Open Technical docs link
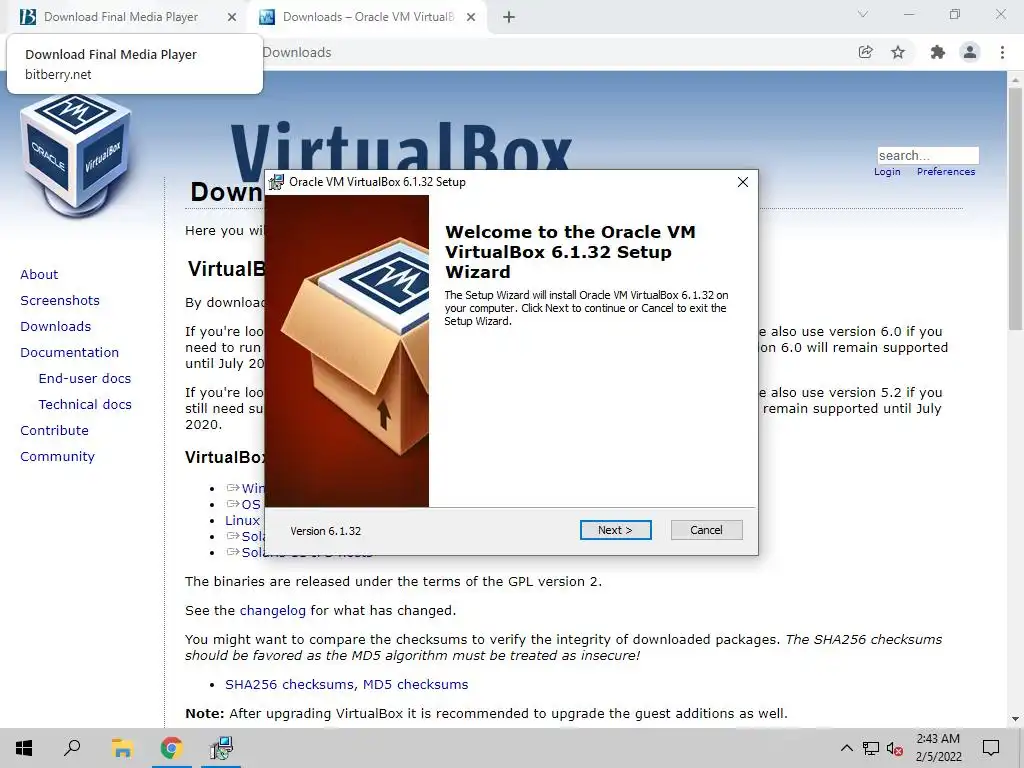Viewport: 1024px width, 768px height. tap(85, 405)
